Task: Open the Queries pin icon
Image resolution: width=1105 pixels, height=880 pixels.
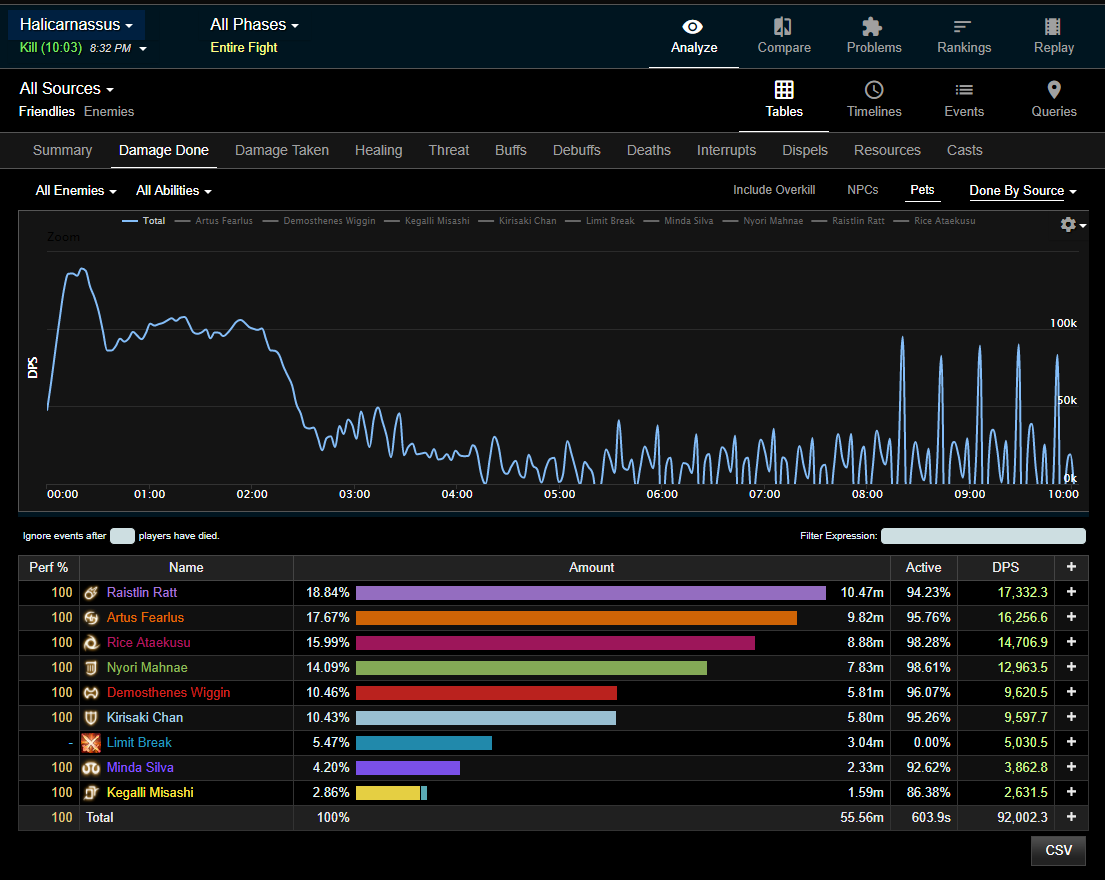Action: click(1054, 91)
